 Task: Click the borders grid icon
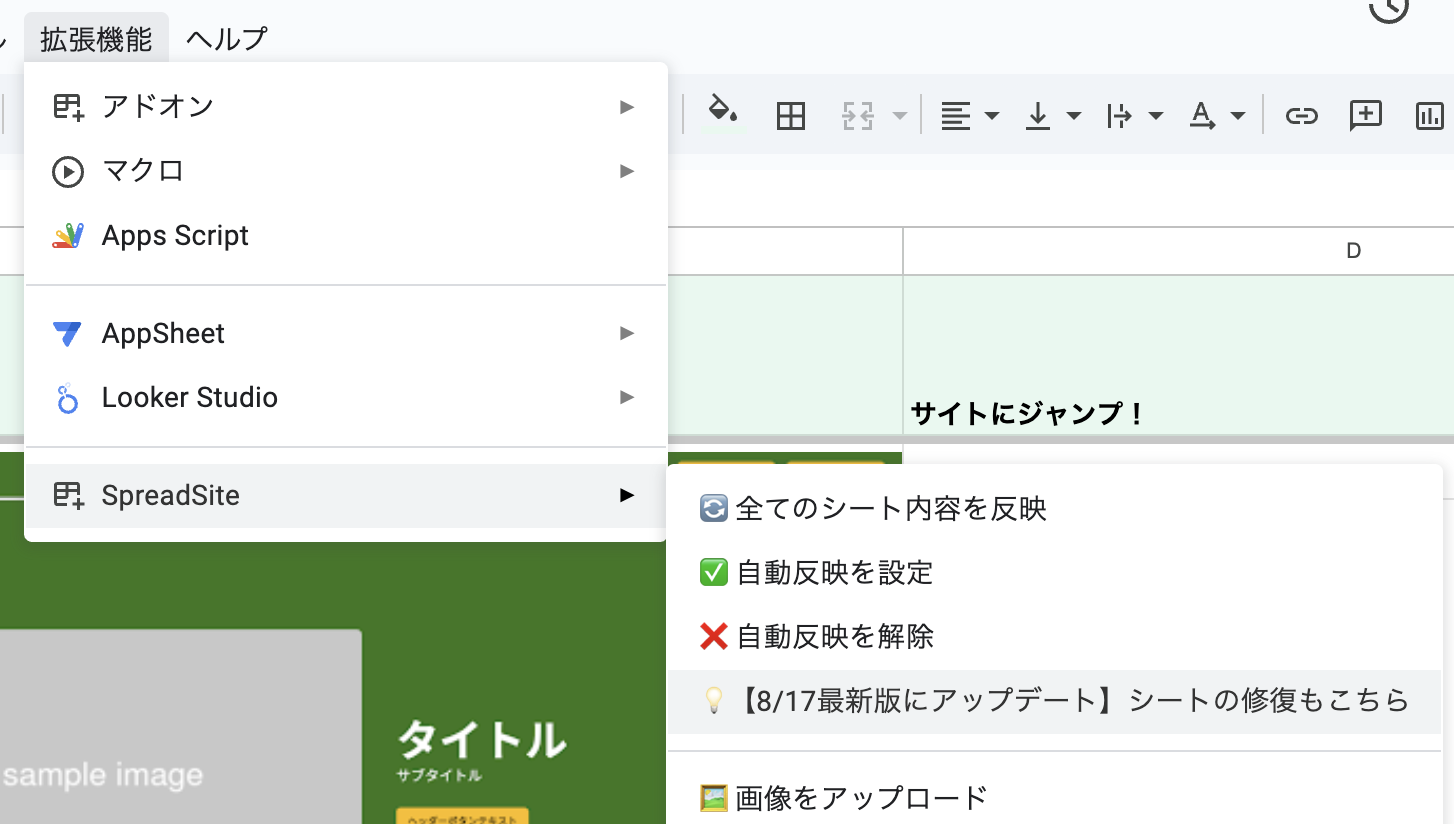(791, 116)
